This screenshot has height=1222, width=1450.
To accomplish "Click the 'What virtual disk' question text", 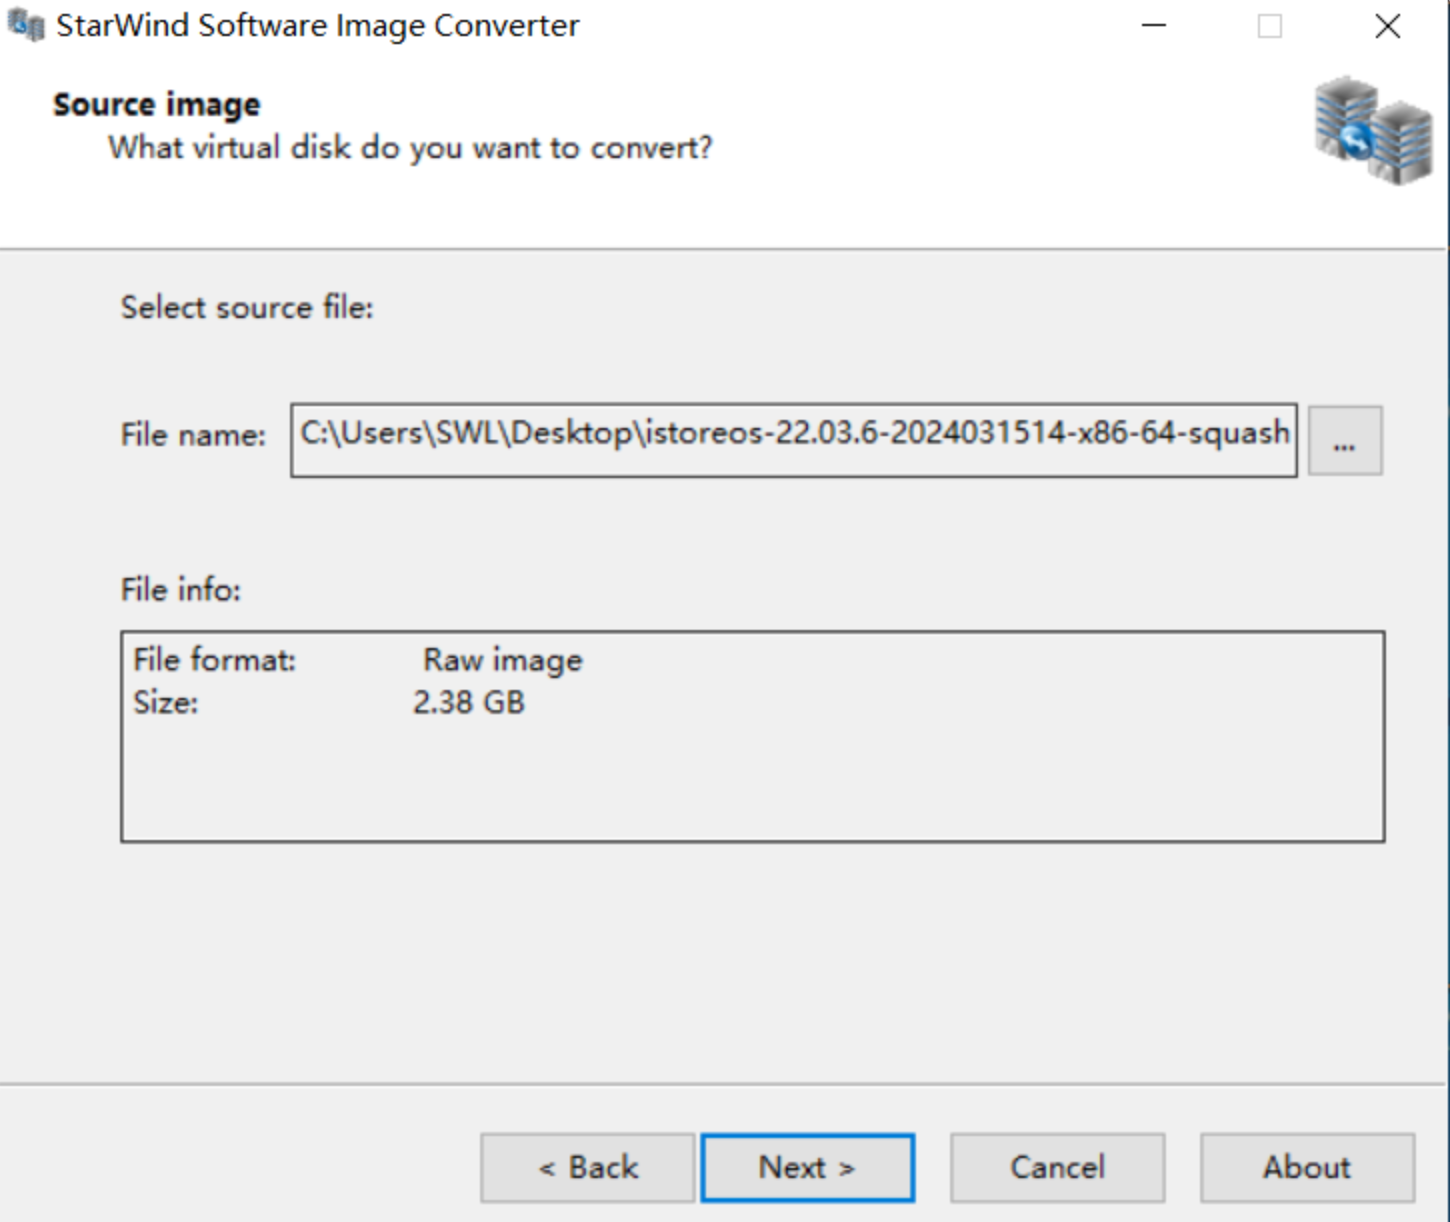I will (410, 148).
